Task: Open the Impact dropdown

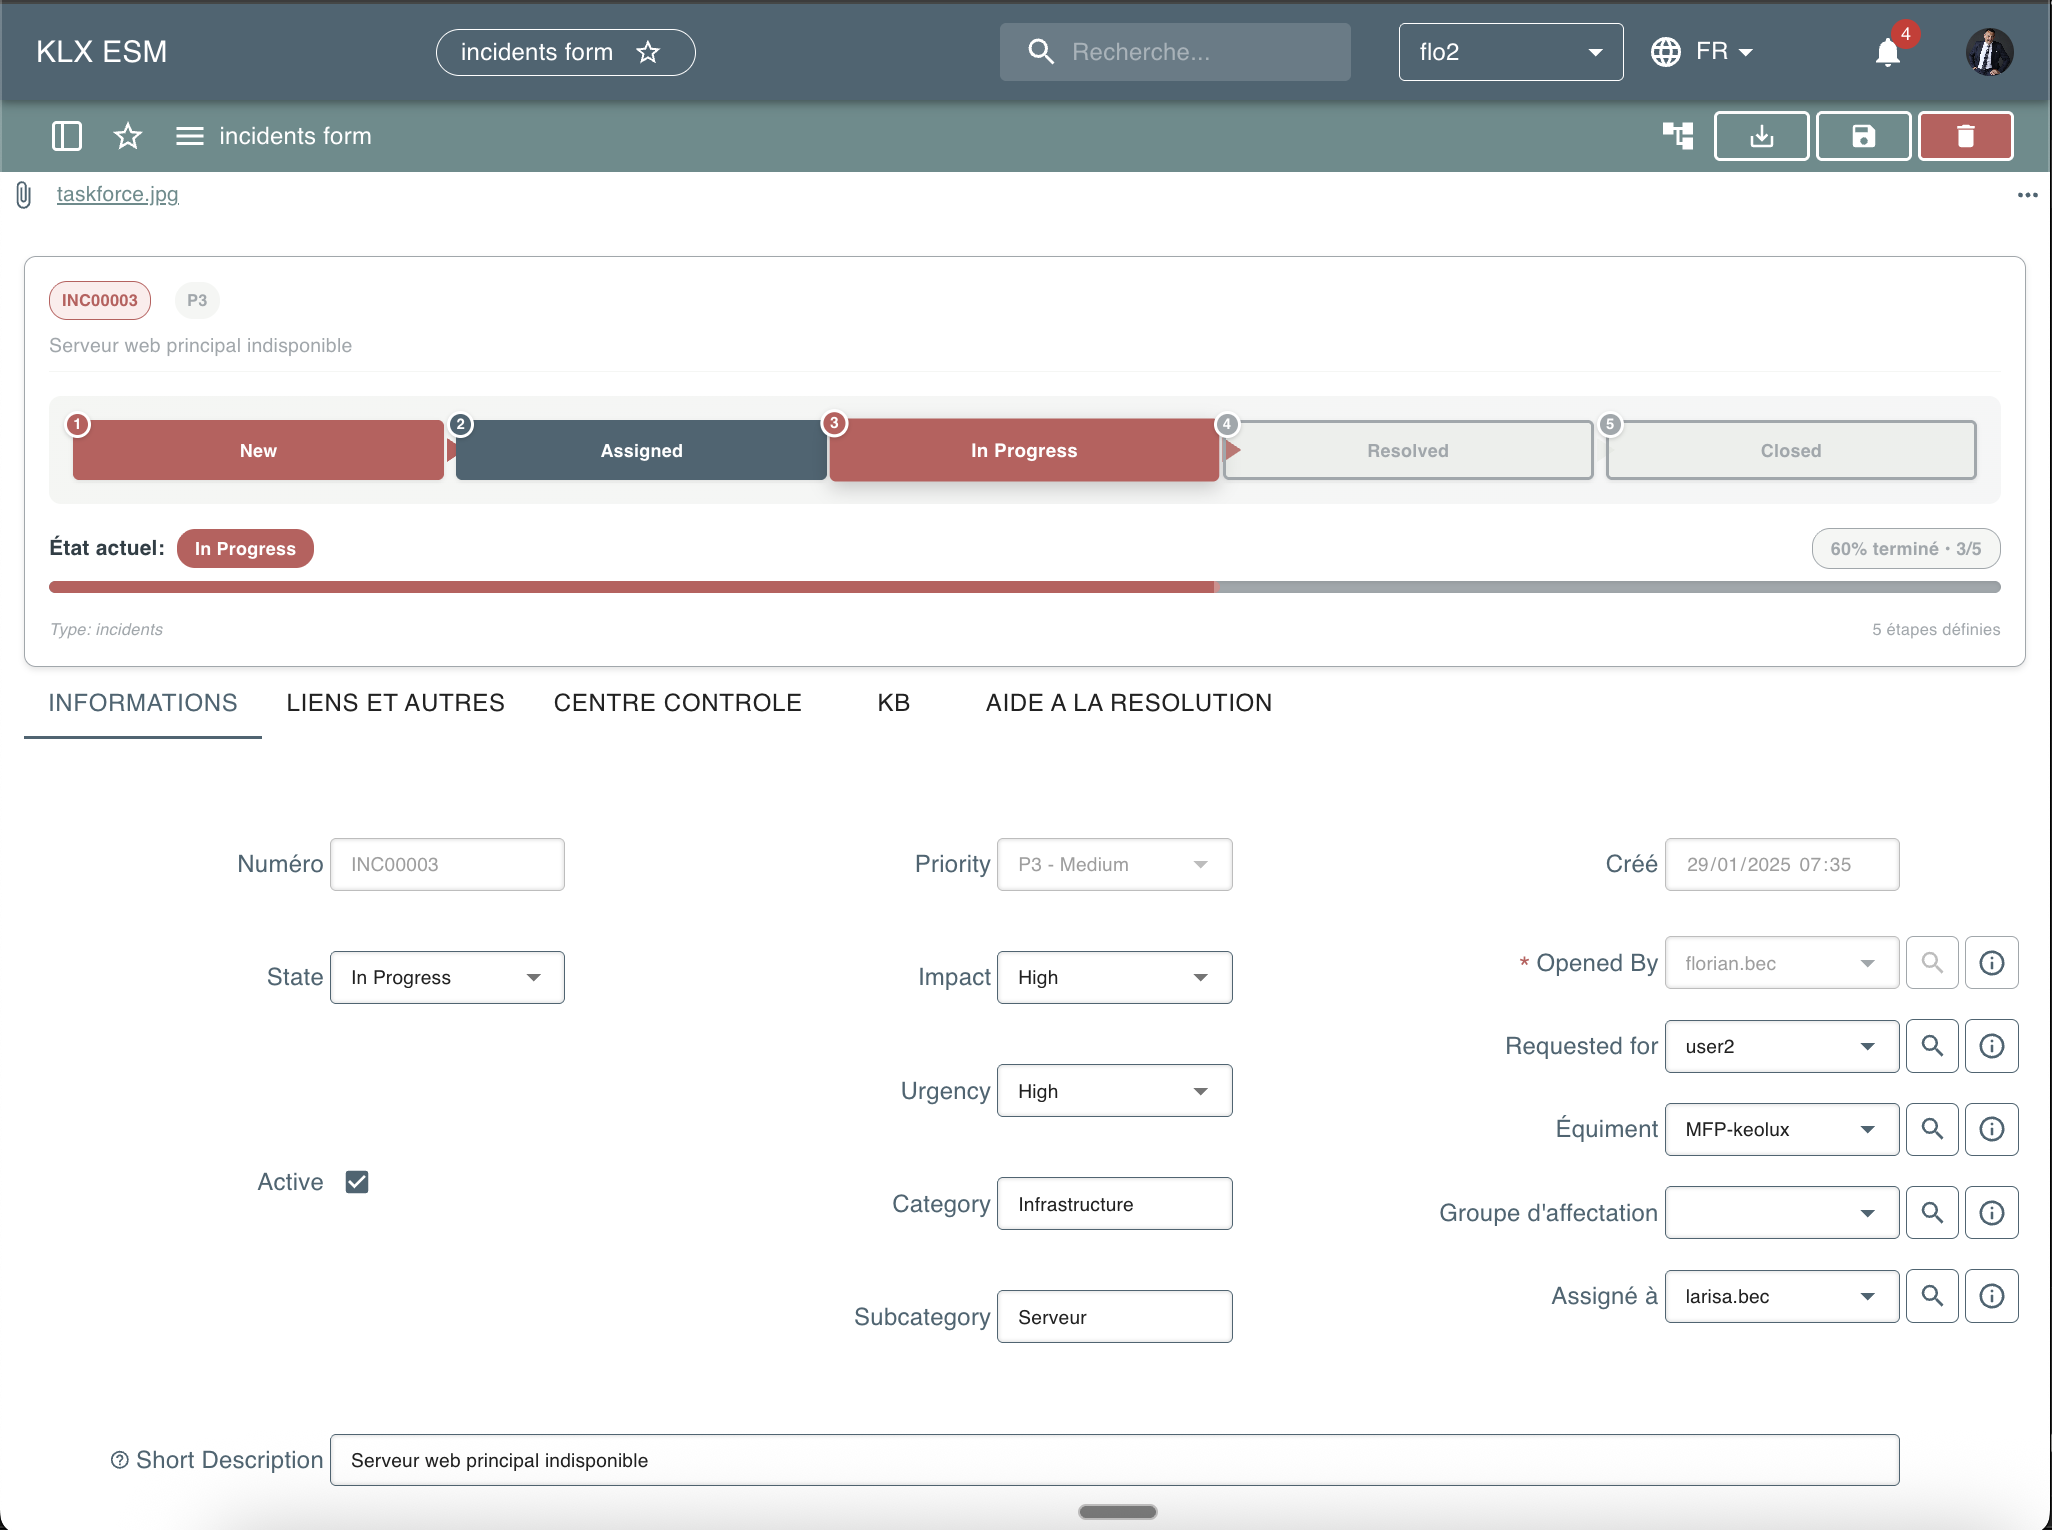Action: (x=1114, y=977)
